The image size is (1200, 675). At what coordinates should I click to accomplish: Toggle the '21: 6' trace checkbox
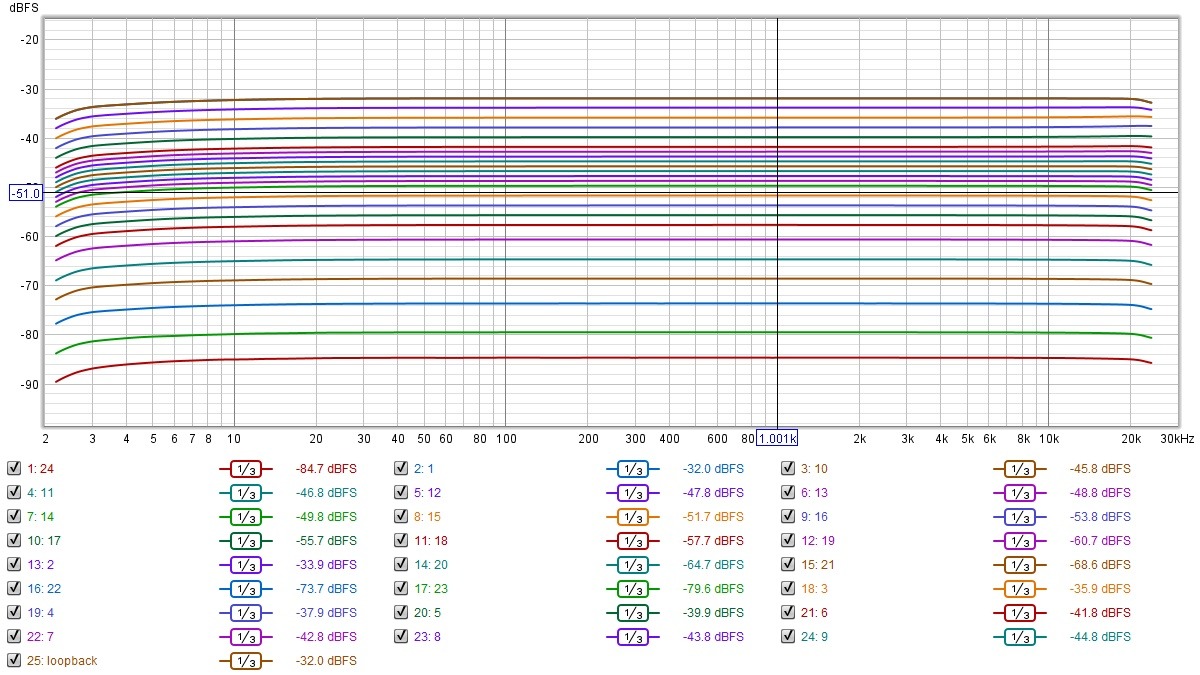coord(788,612)
